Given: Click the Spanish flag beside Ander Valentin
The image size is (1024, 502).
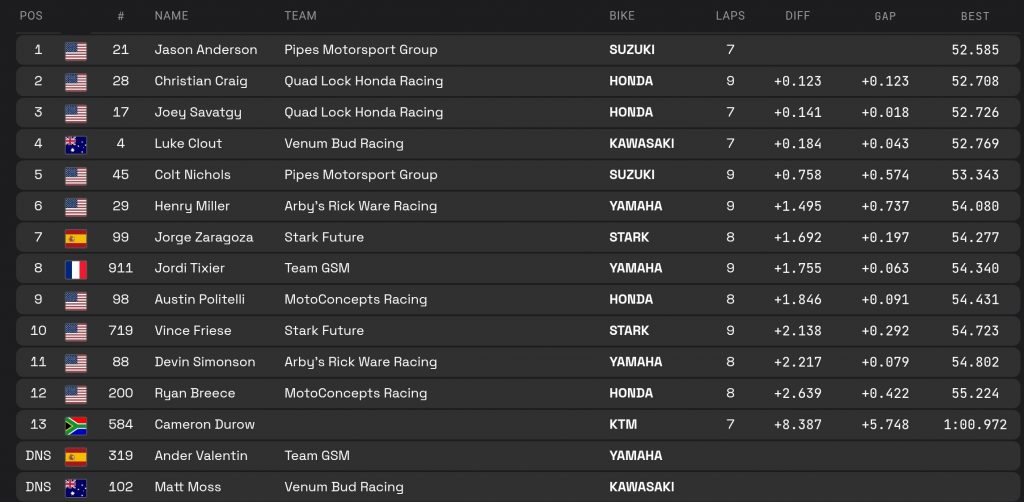Looking at the screenshot, I should [x=76, y=456].
